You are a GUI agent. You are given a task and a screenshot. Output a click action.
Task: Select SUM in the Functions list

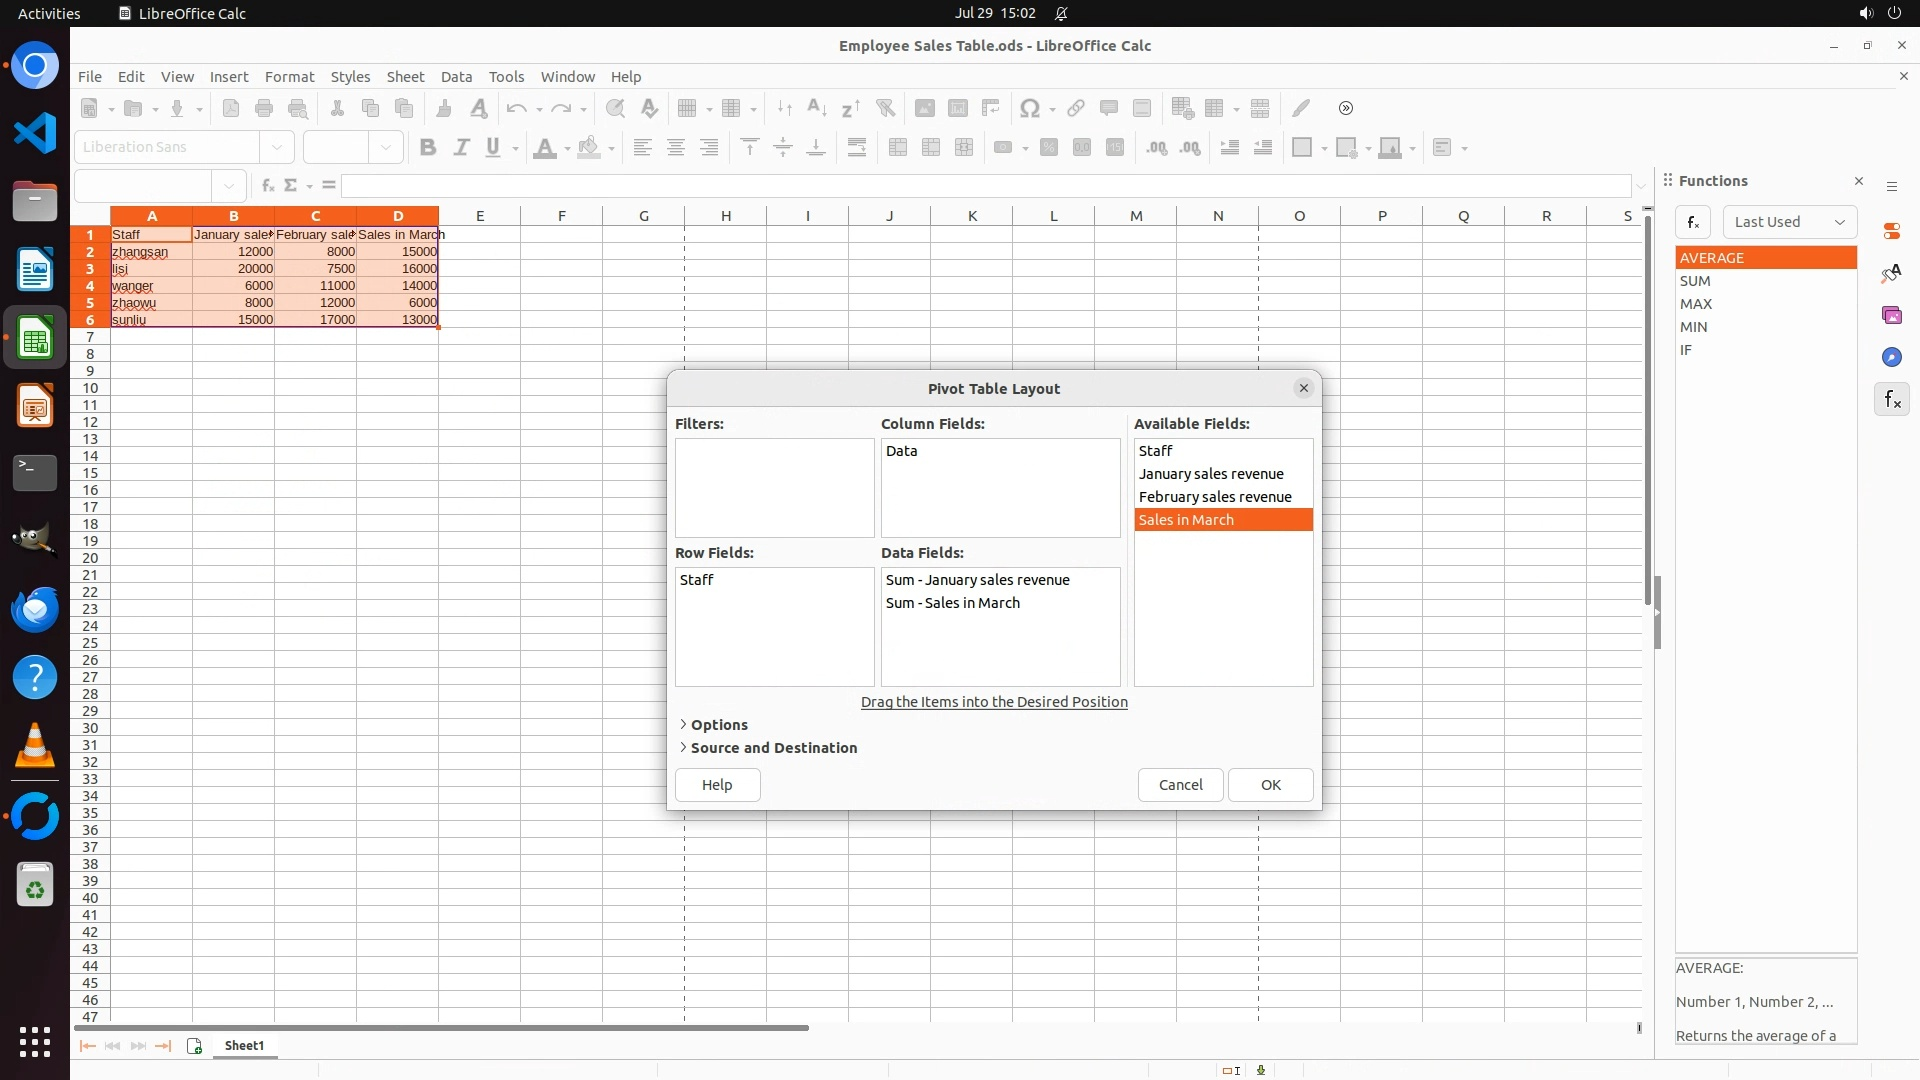pyautogui.click(x=1695, y=281)
